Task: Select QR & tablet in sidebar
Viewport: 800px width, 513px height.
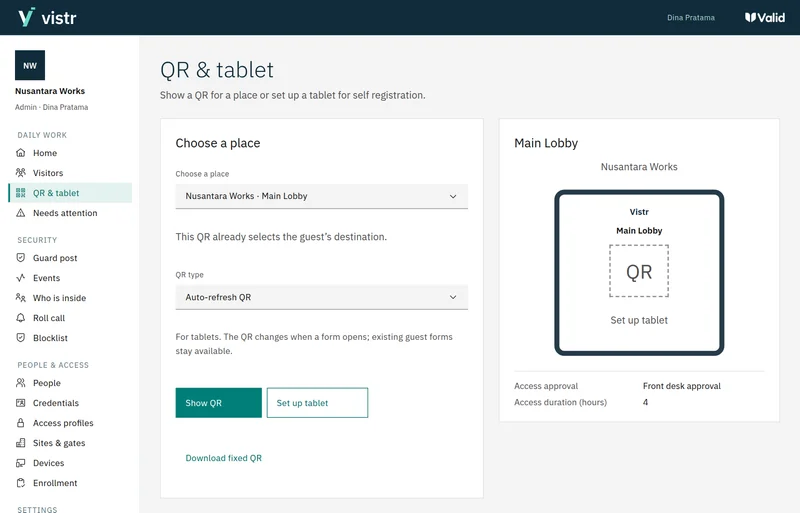Action: pyautogui.click(x=70, y=192)
